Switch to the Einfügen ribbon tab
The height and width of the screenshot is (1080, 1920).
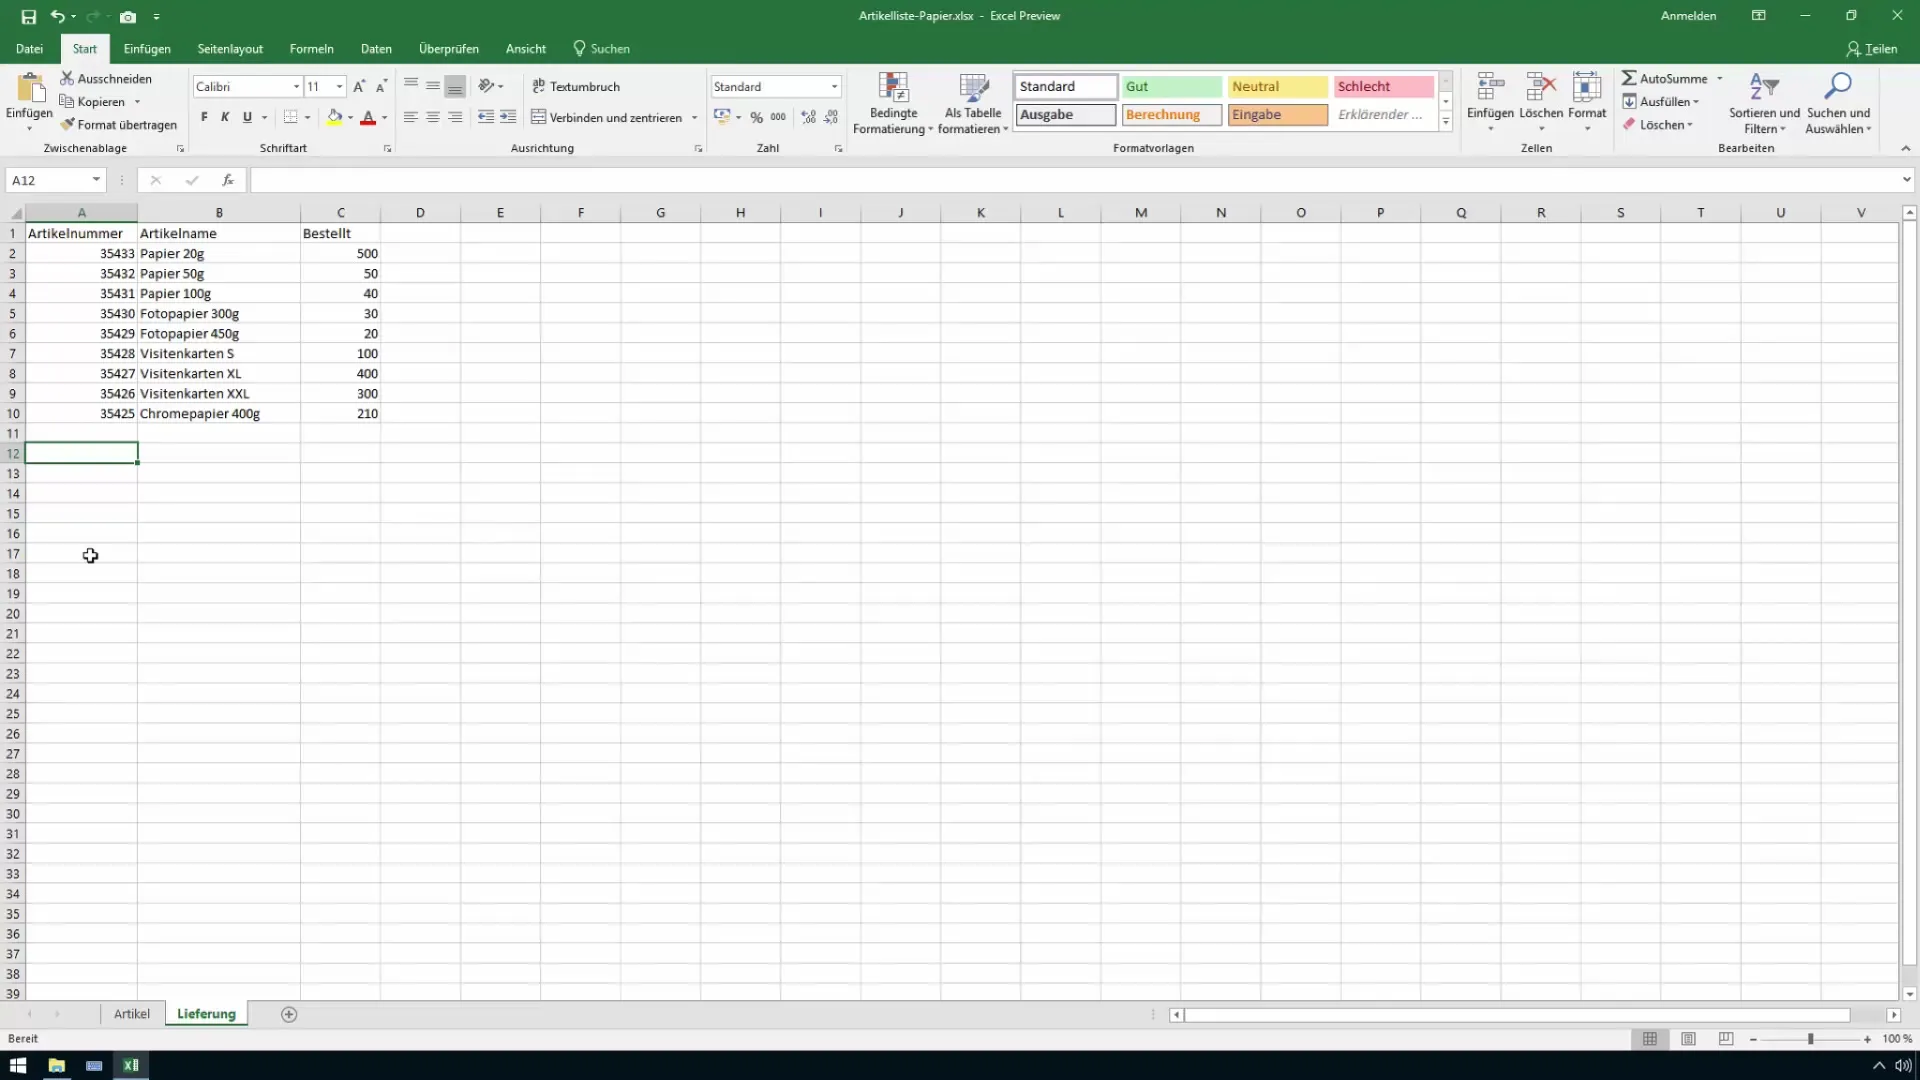[147, 48]
